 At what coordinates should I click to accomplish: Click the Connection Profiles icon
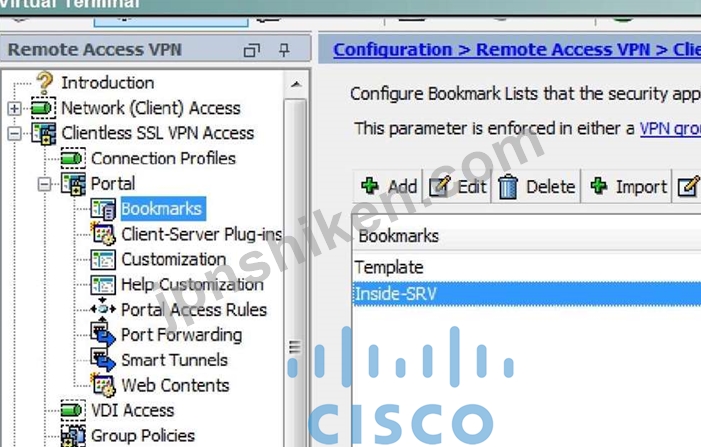72,158
